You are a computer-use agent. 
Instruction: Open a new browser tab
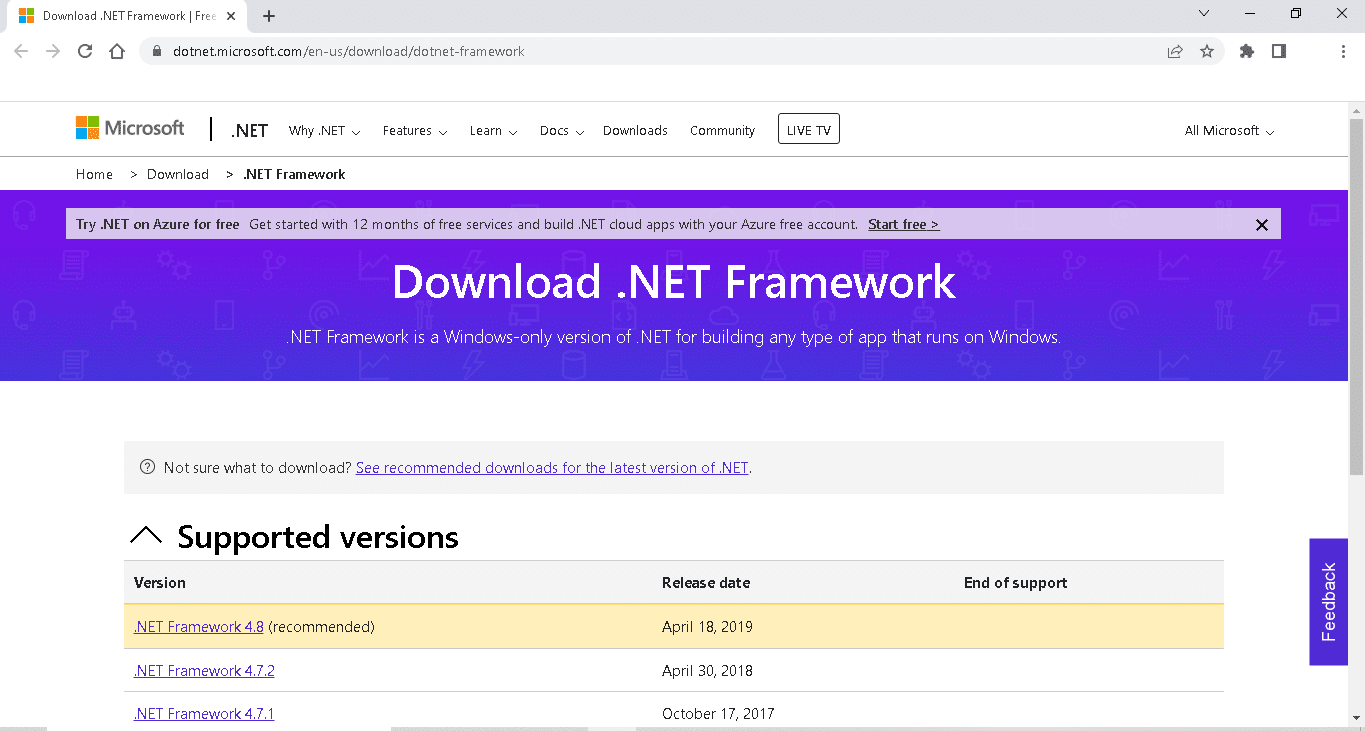coord(269,16)
